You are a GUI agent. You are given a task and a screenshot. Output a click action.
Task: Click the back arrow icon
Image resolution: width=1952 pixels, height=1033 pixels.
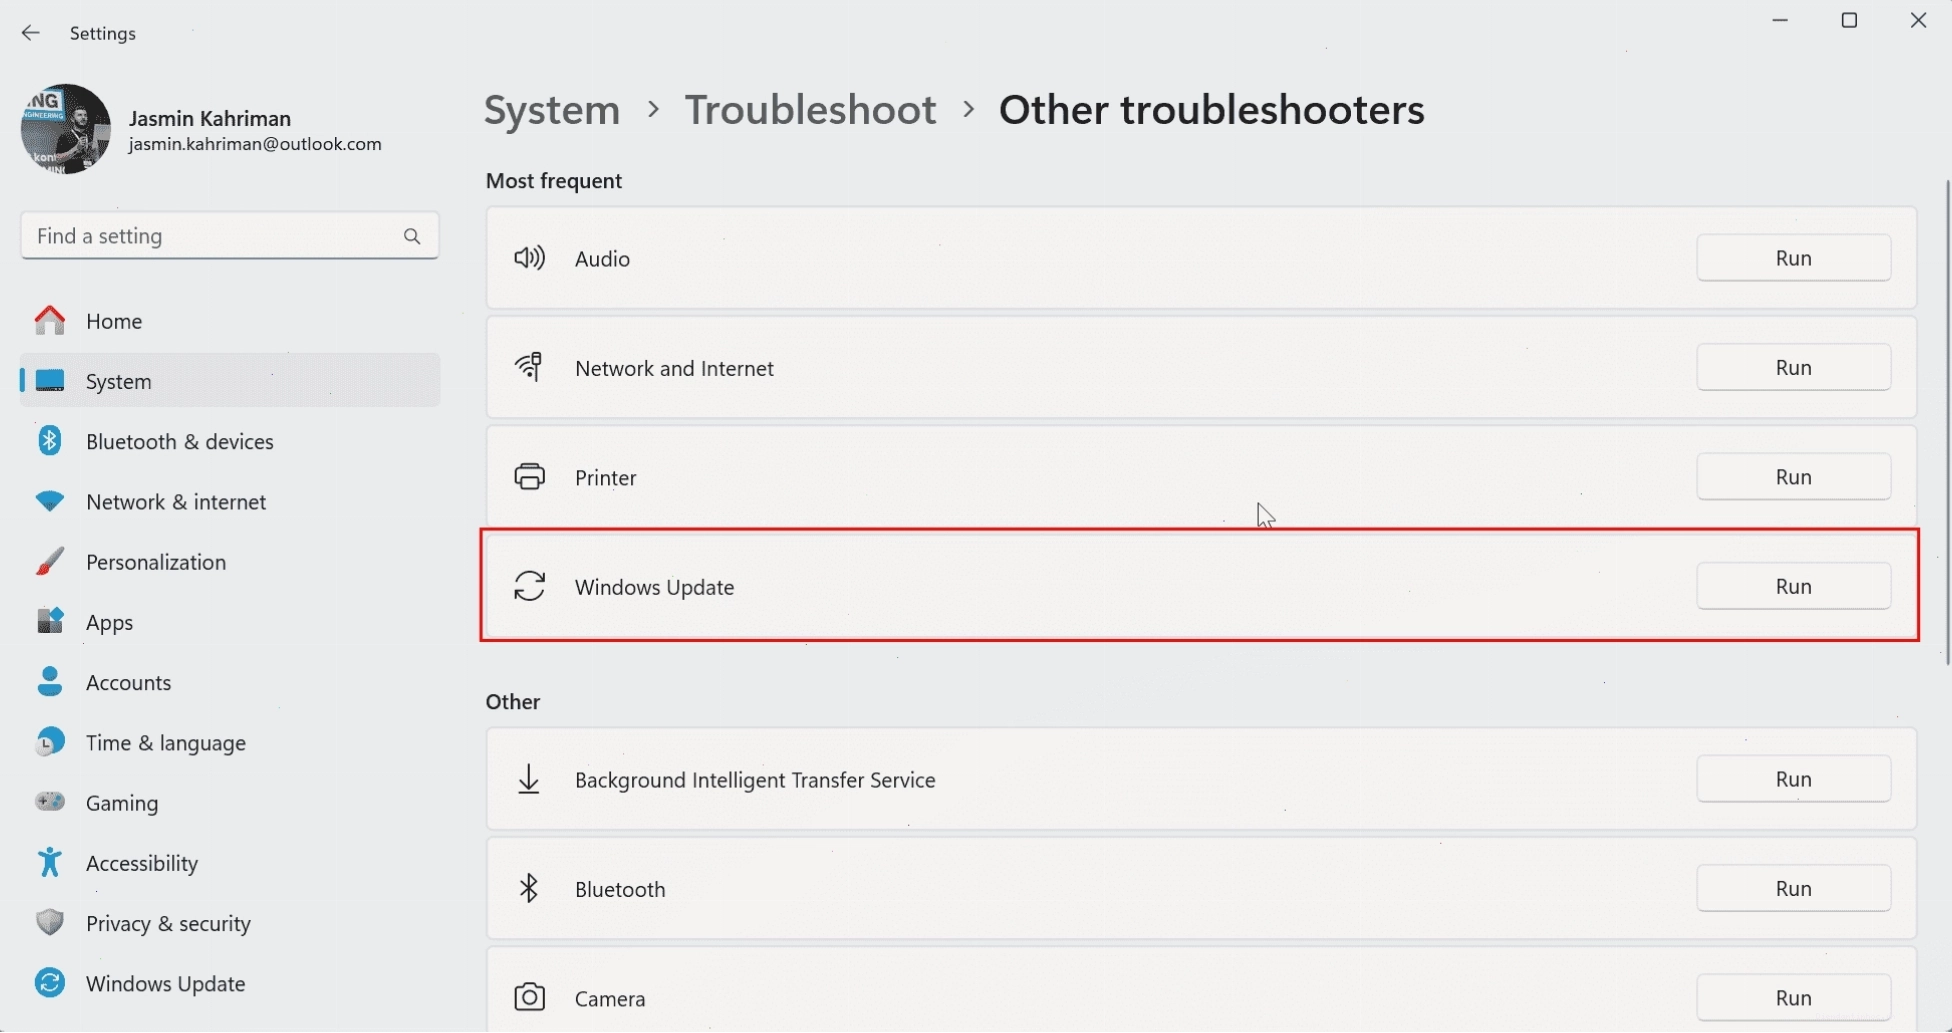pos(31,33)
